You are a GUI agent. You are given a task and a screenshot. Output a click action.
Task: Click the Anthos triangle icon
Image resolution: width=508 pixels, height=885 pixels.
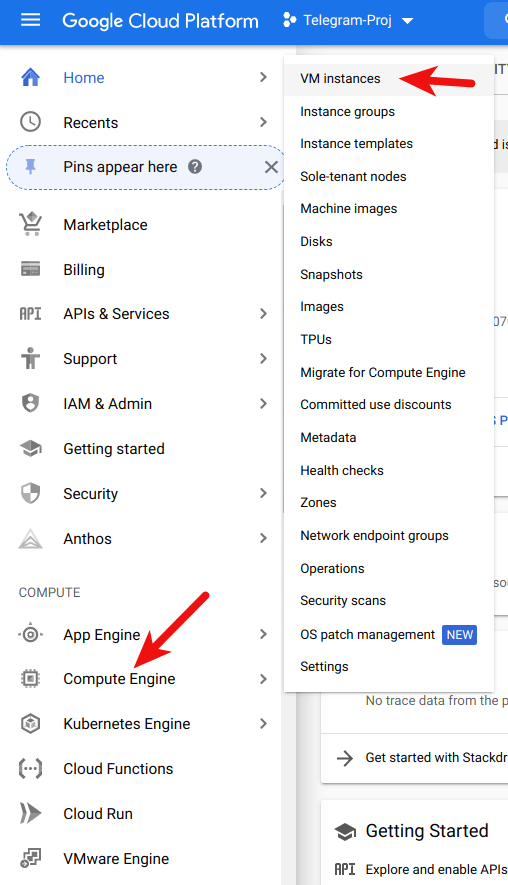coord(30,538)
